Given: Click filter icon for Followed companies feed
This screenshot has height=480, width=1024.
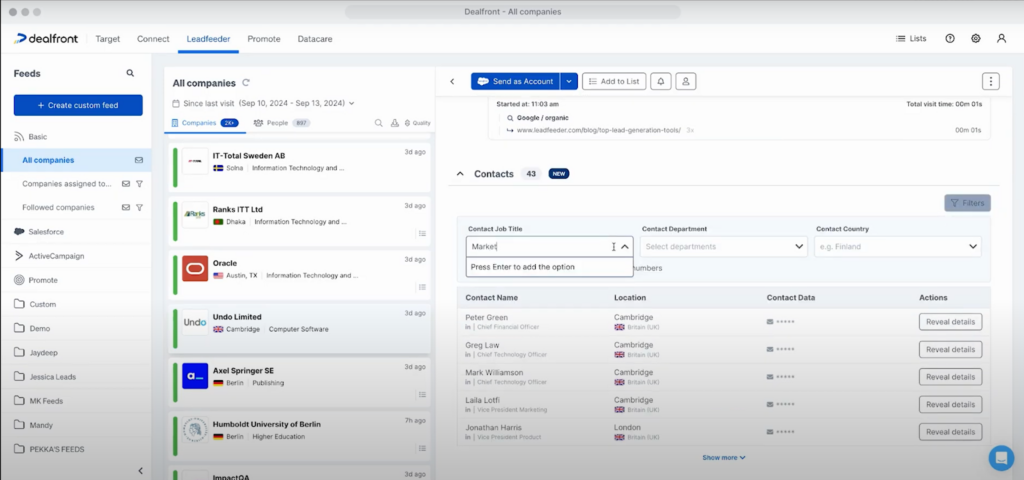Looking at the screenshot, I should 139,208.
